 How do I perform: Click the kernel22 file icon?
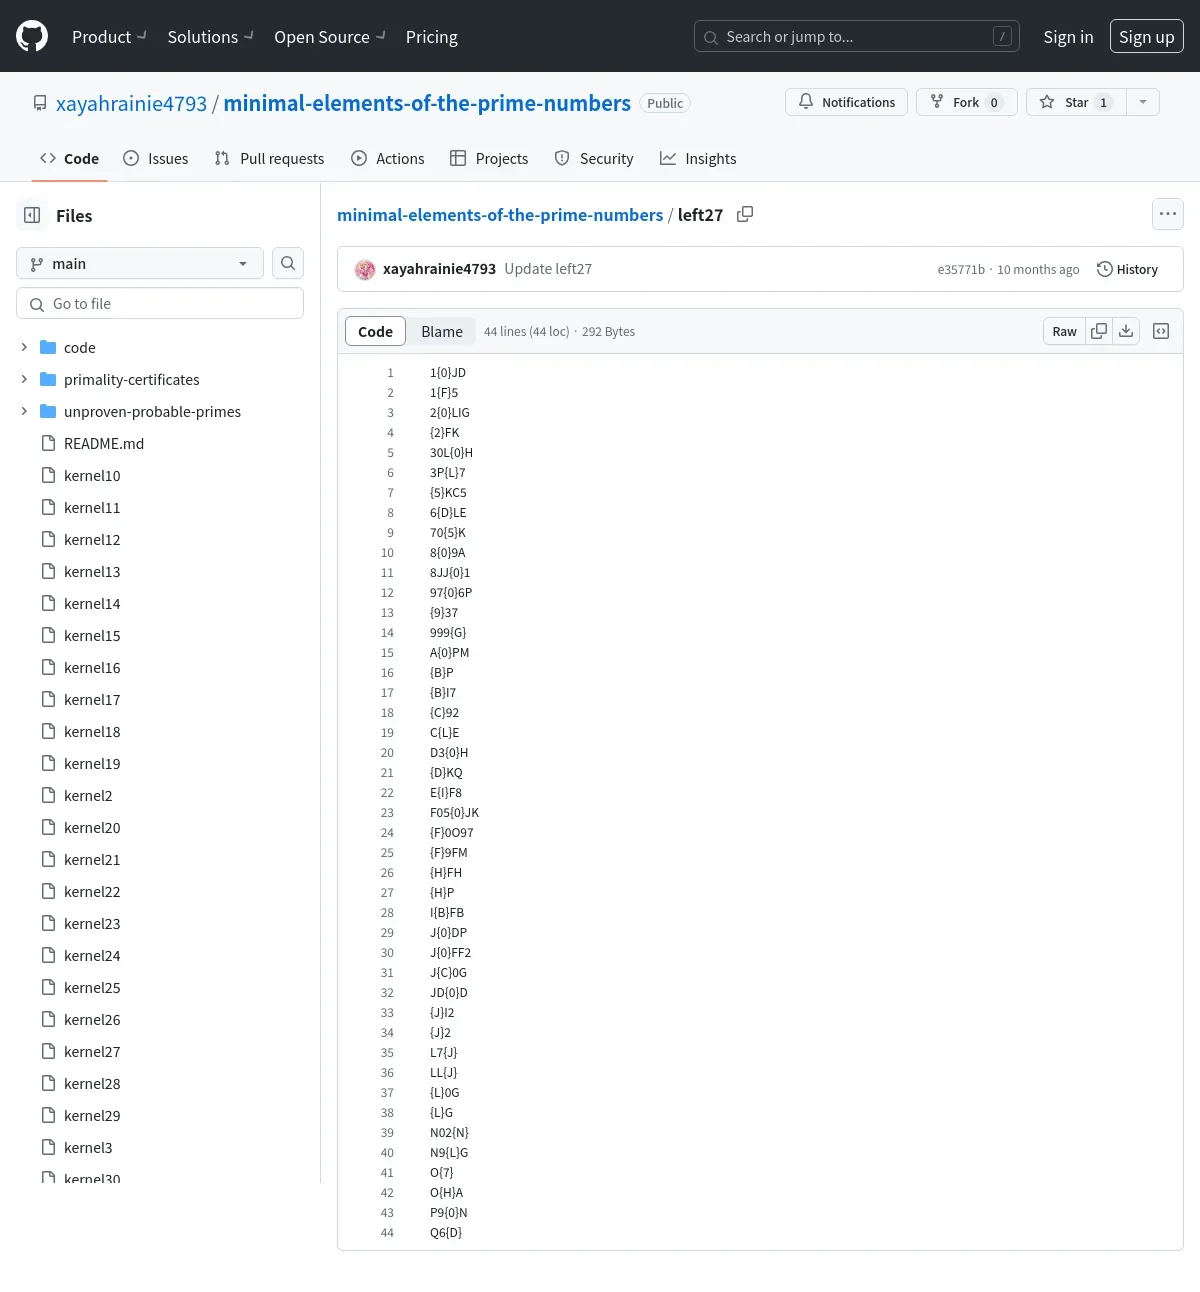click(x=48, y=891)
